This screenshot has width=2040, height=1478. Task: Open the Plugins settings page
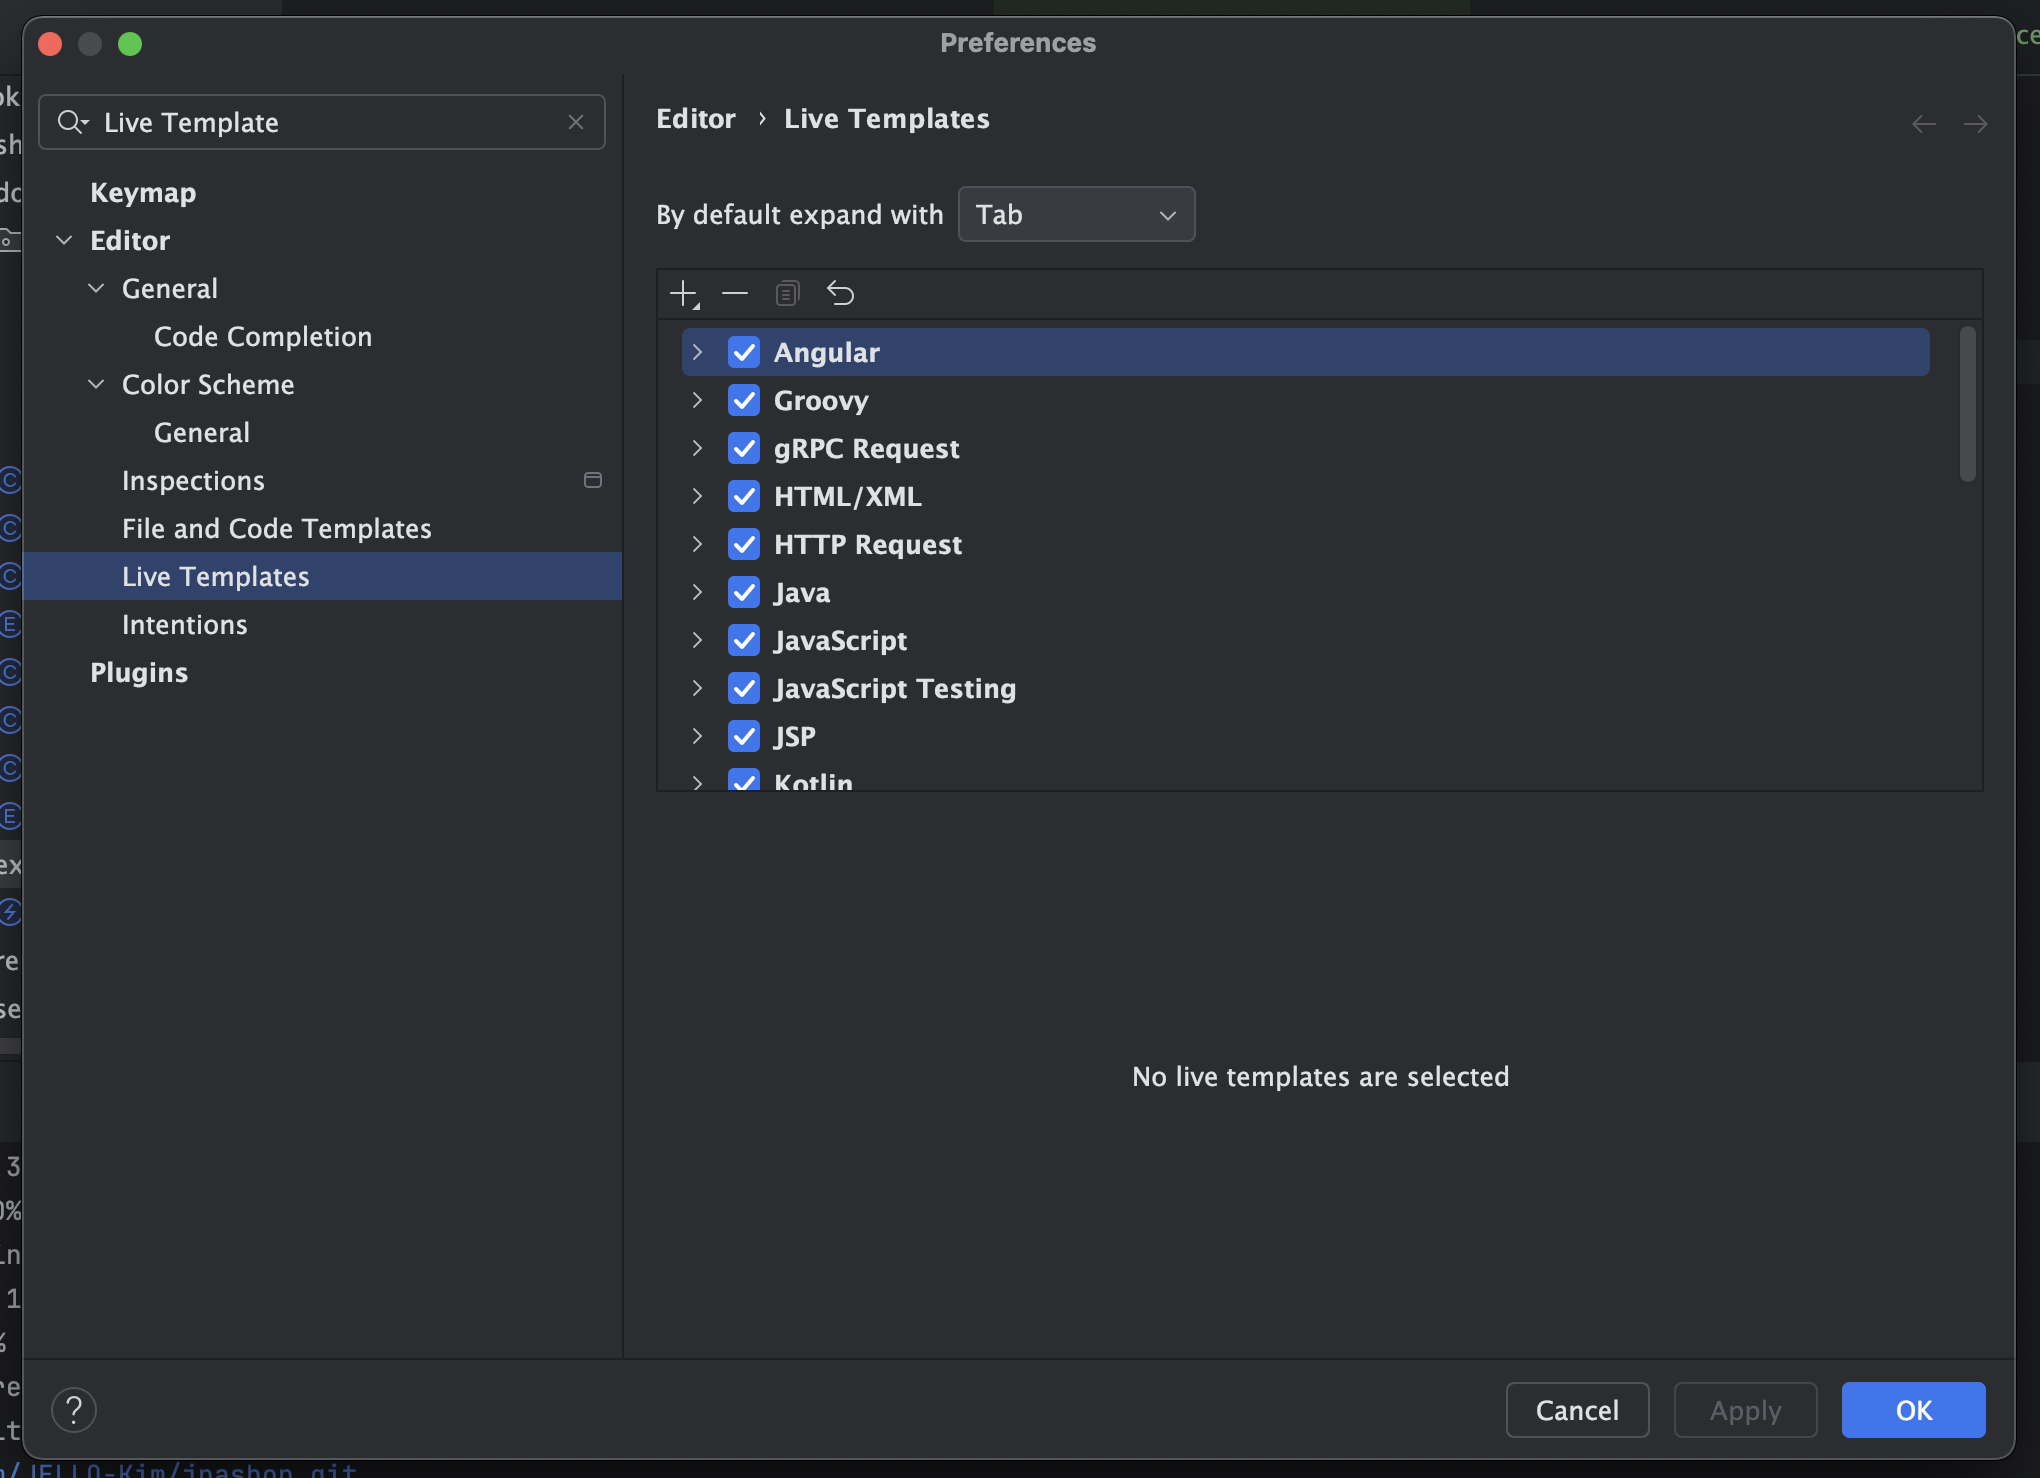pos(139,673)
